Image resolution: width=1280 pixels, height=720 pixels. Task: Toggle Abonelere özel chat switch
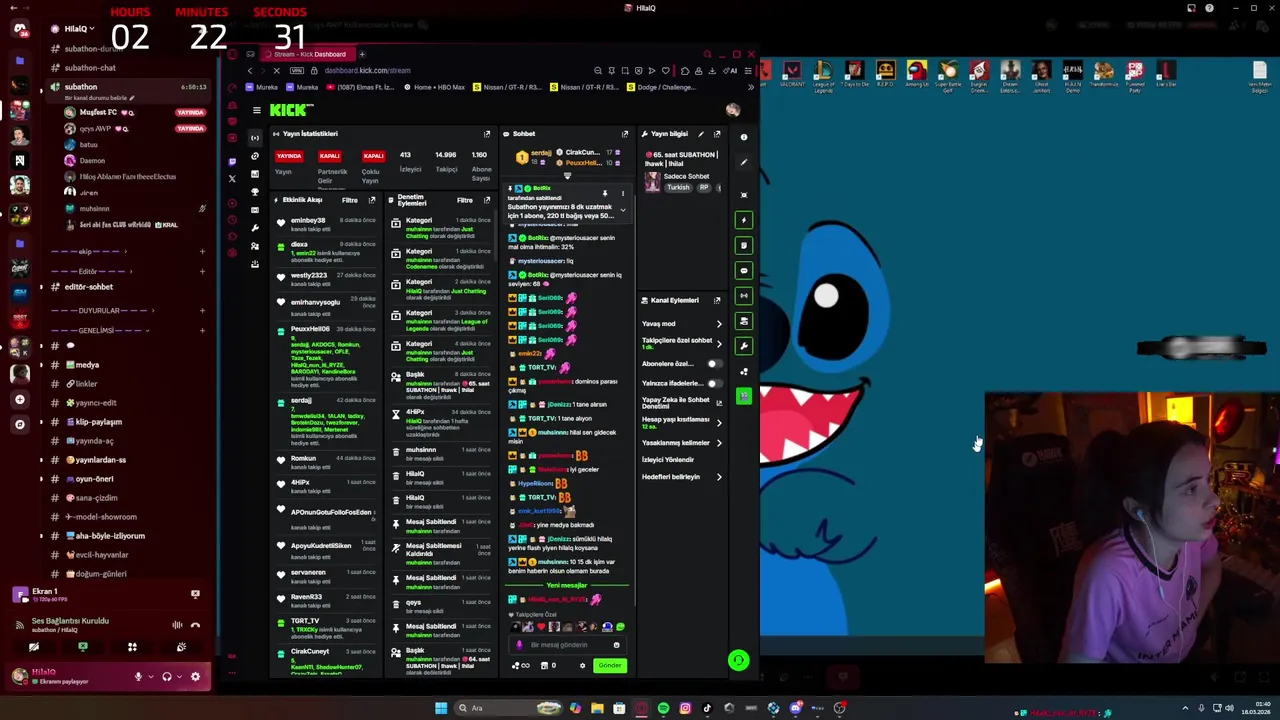(713, 364)
